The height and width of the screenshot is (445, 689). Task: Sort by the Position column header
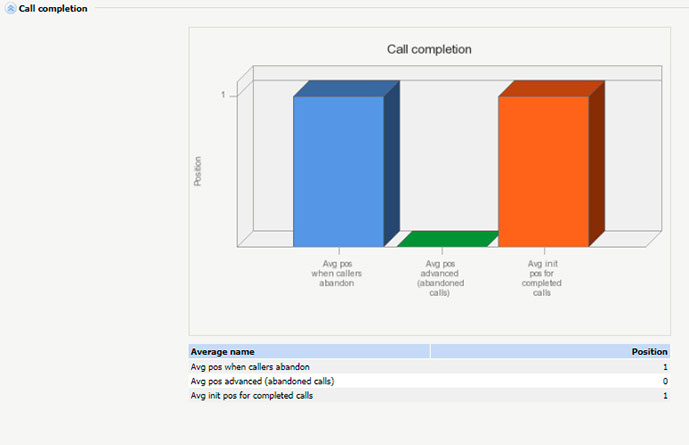tap(649, 352)
